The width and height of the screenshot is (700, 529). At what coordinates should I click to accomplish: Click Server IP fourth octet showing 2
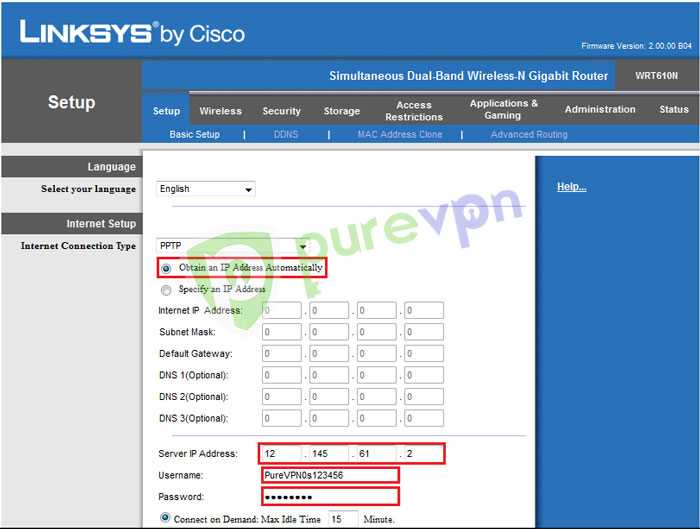[x=424, y=454]
